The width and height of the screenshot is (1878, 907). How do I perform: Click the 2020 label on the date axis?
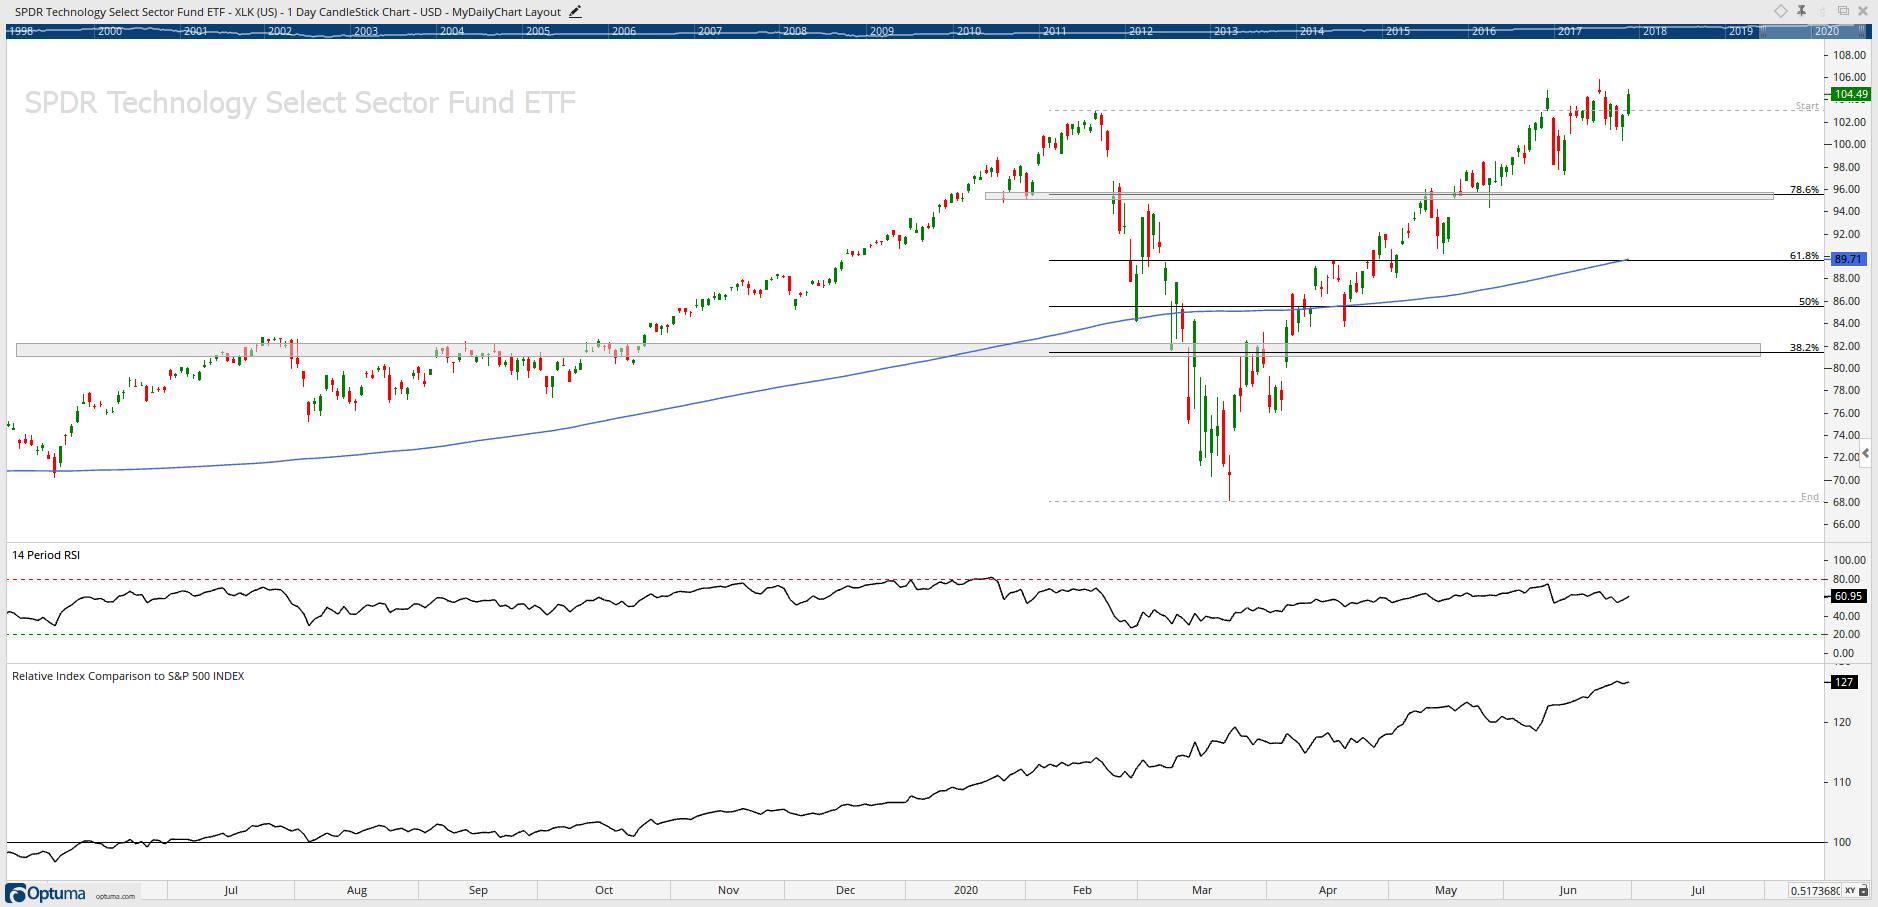[x=966, y=890]
